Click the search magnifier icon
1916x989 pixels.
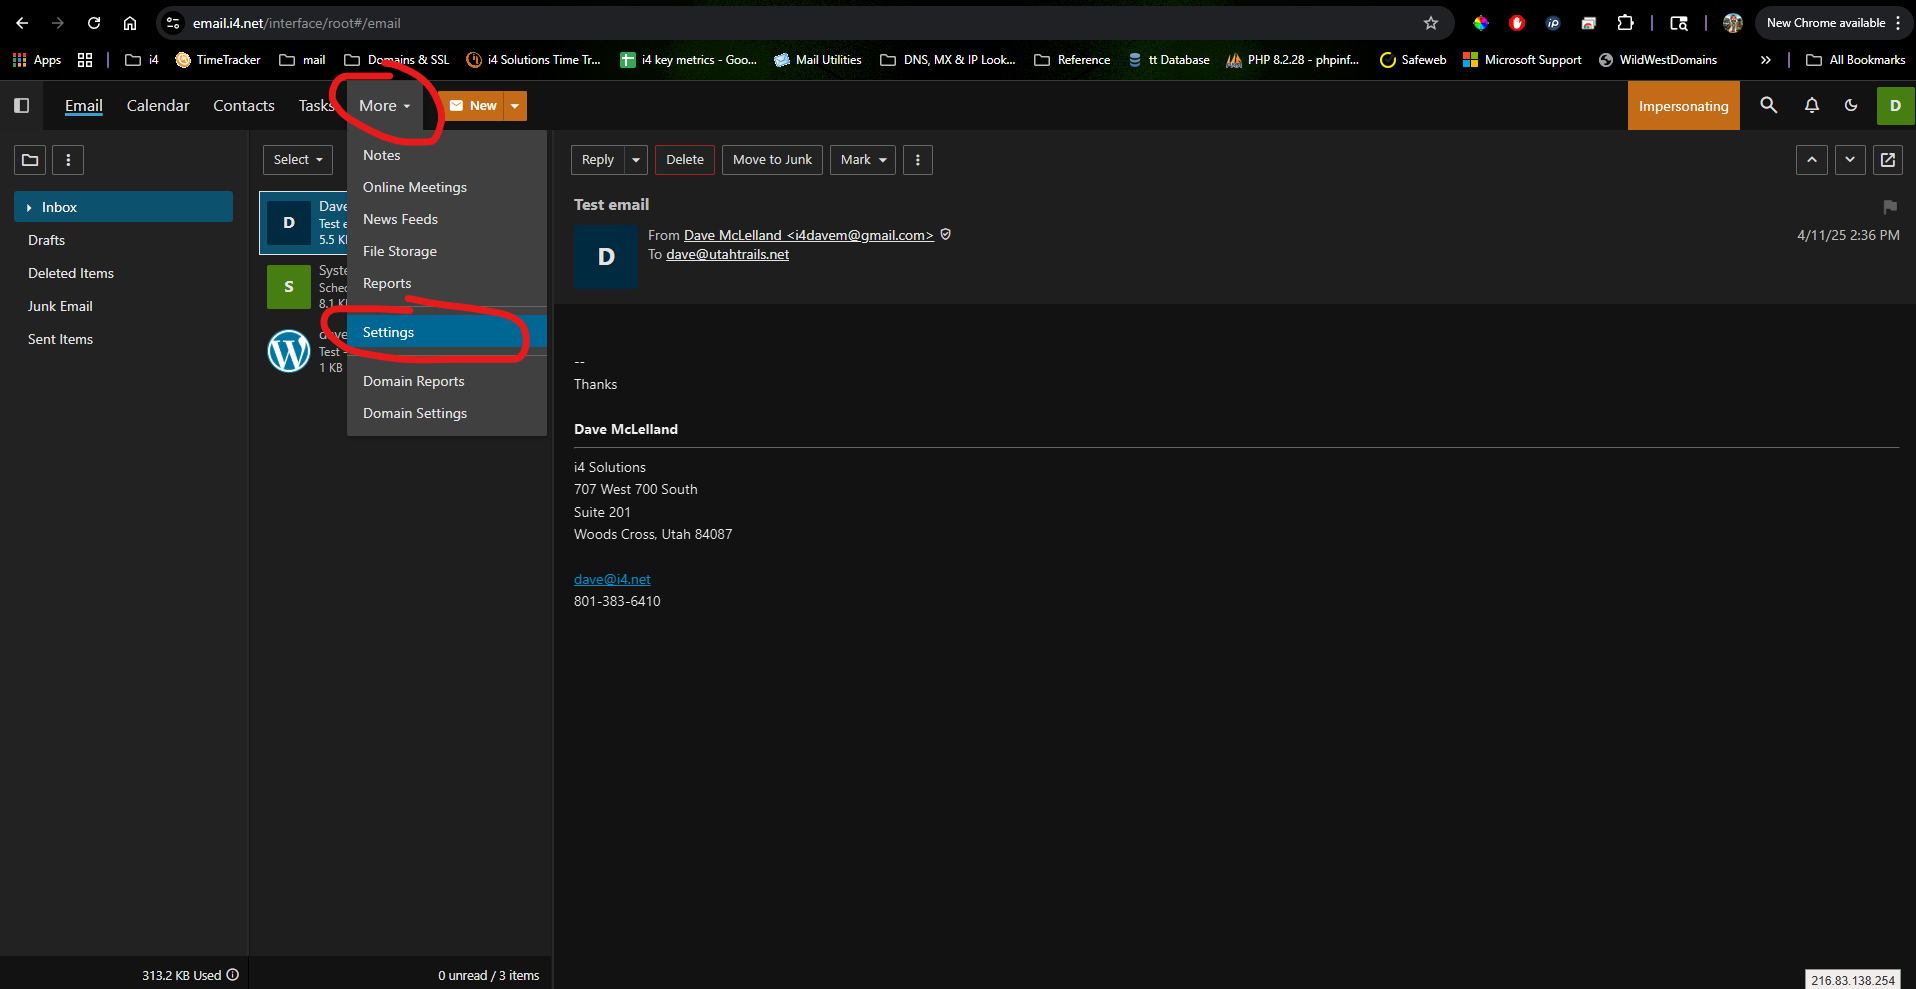coord(1768,105)
